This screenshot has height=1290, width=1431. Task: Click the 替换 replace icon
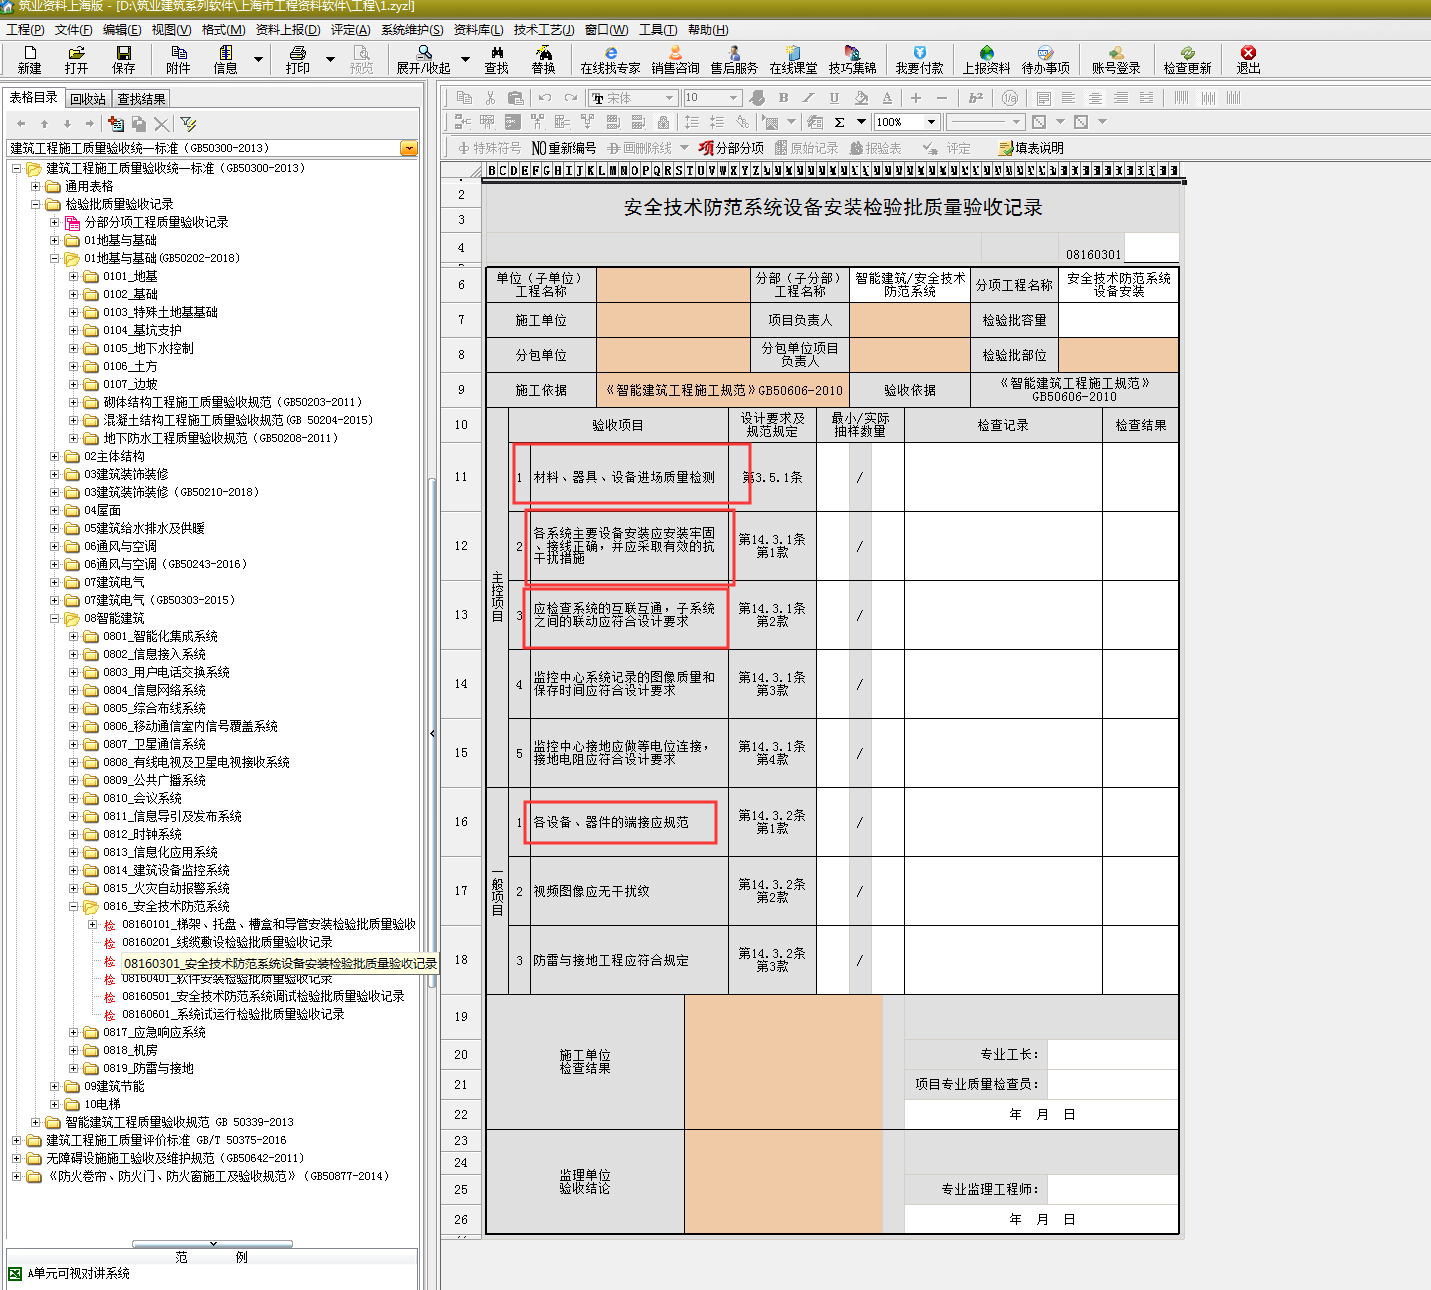tap(543, 59)
